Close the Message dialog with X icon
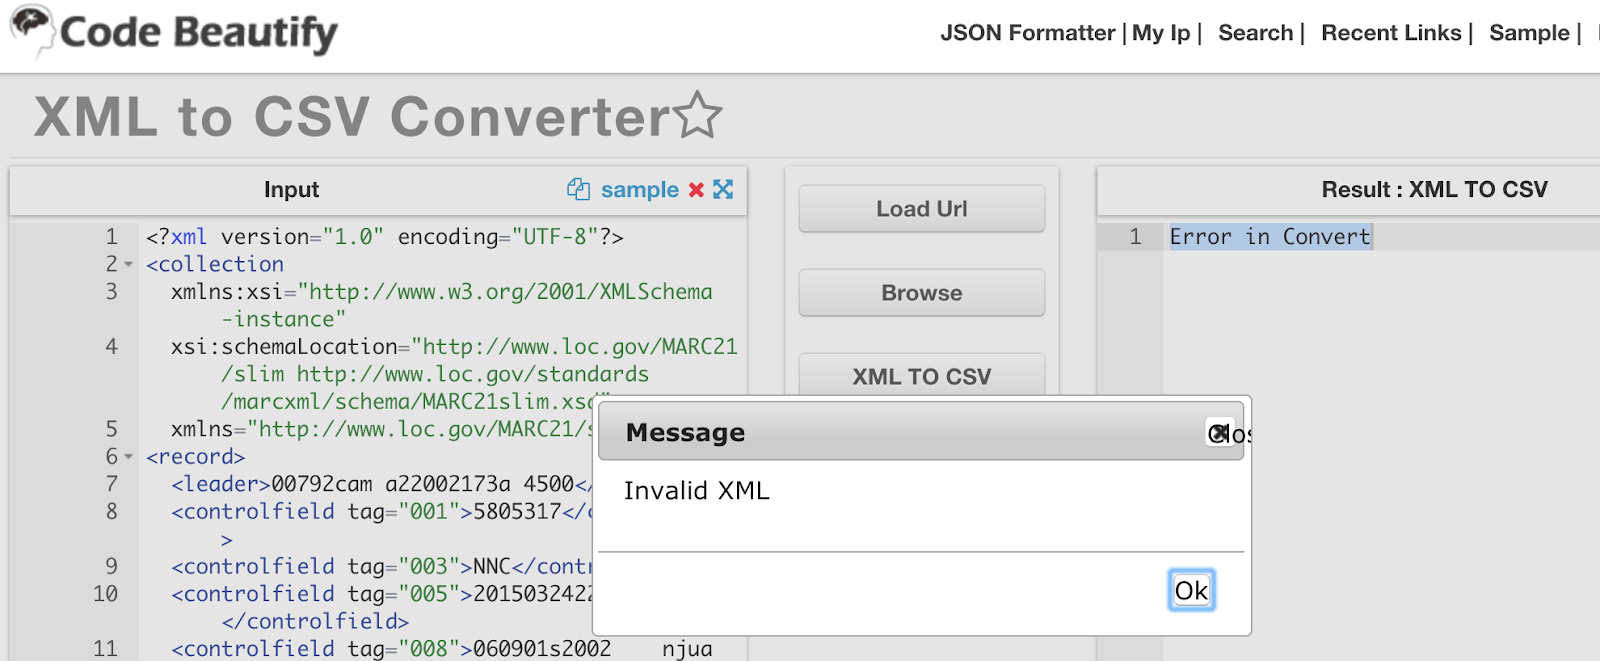Screen dimensions: 1600x661 pyautogui.click(x=1219, y=432)
